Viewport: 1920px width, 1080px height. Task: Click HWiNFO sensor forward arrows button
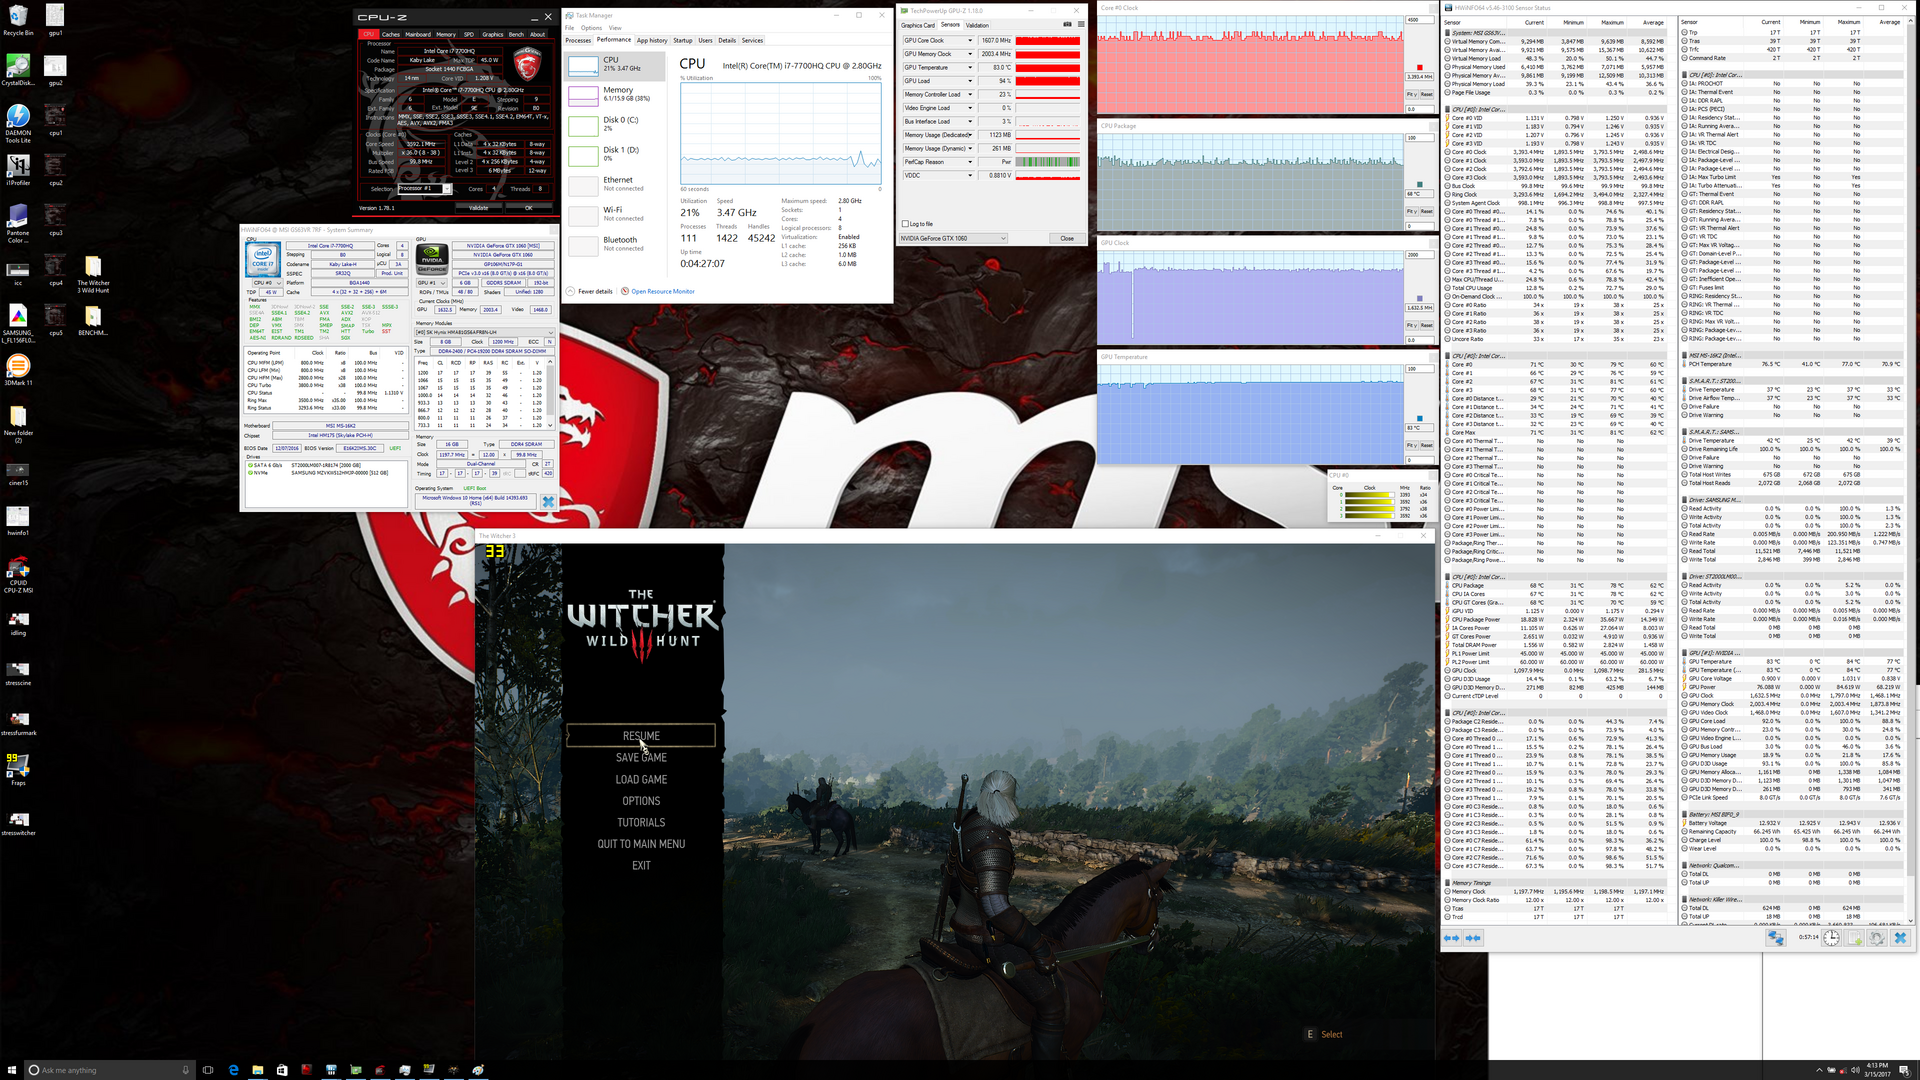(x=1473, y=938)
